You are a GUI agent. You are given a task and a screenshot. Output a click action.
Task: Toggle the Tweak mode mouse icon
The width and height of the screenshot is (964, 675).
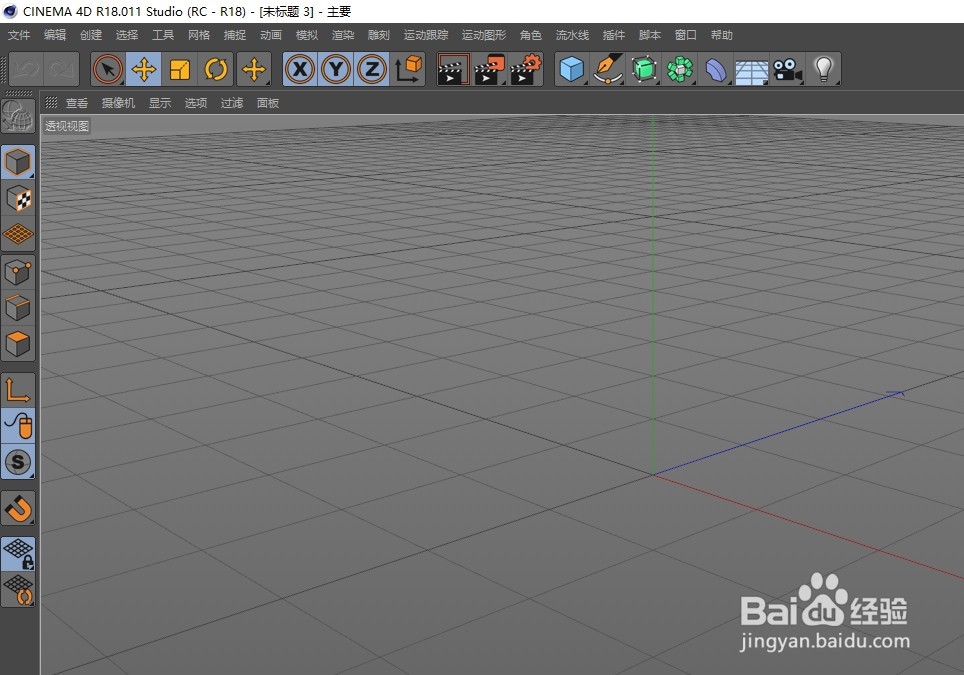click(18, 425)
